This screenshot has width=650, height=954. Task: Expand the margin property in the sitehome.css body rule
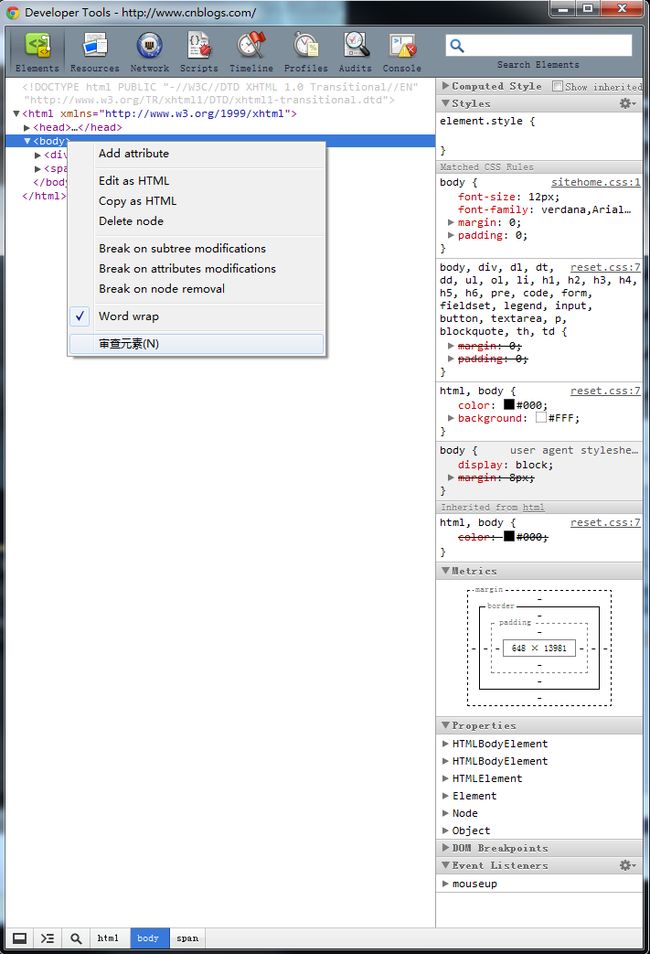pyautogui.click(x=451, y=223)
